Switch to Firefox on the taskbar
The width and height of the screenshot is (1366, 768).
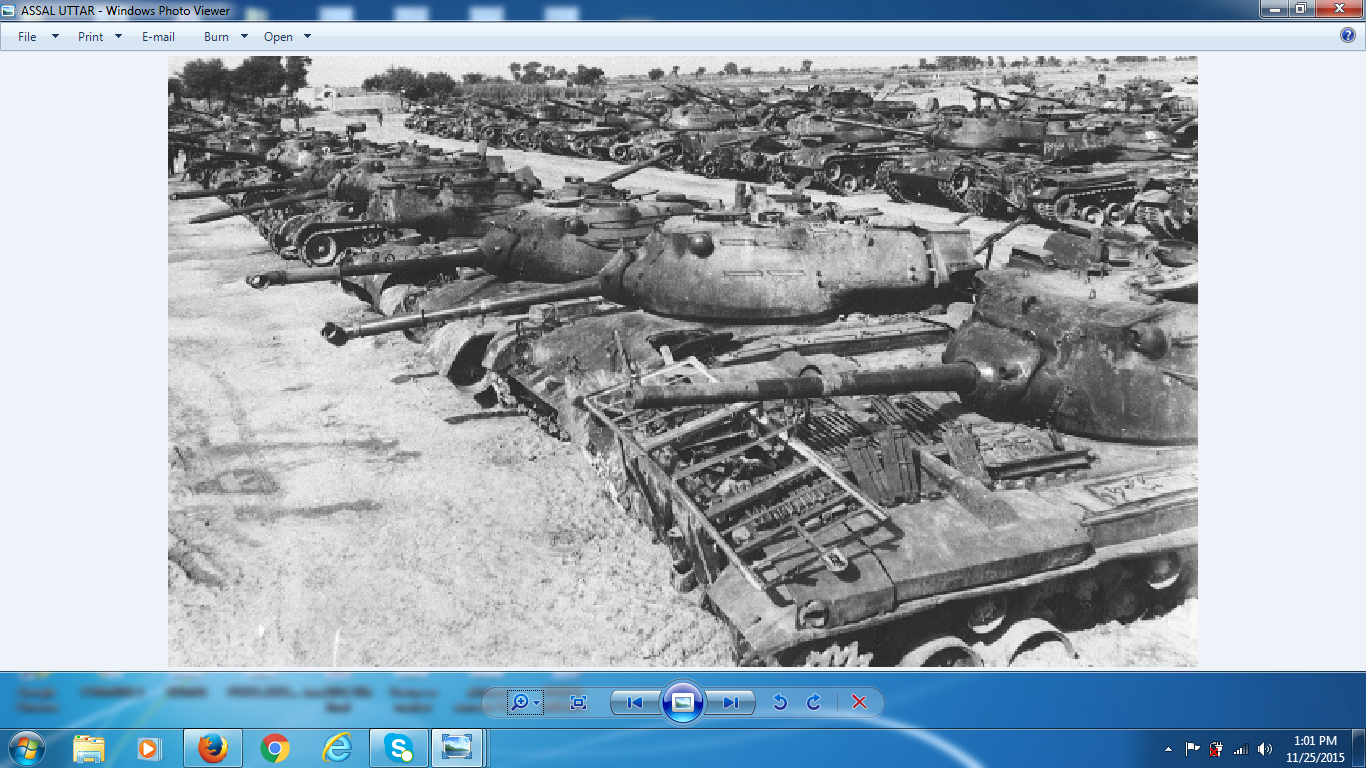213,748
